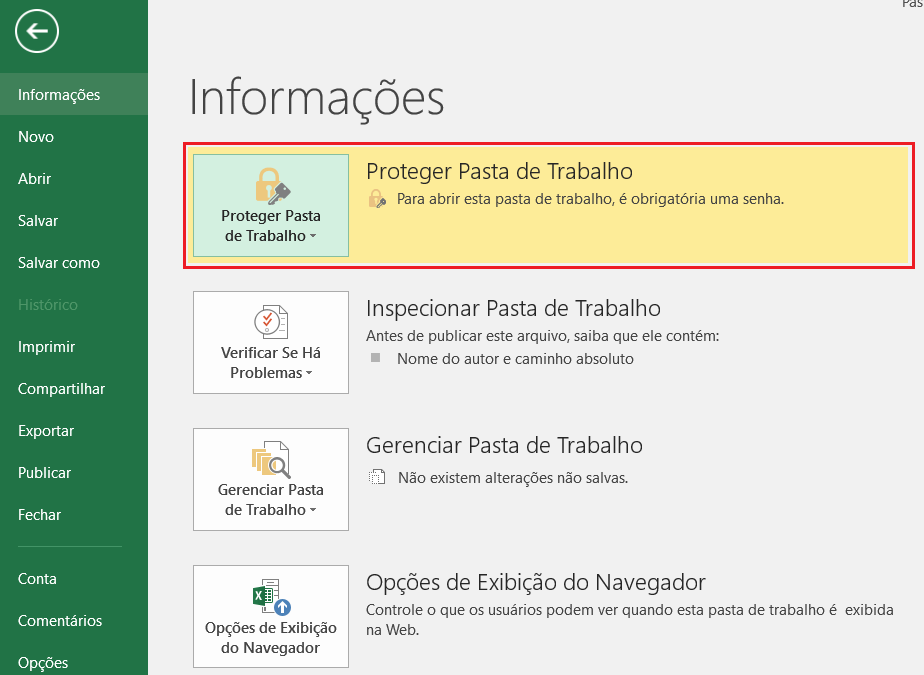Open the Abrir menu item

pyautogui.click(x=35, y=179)
